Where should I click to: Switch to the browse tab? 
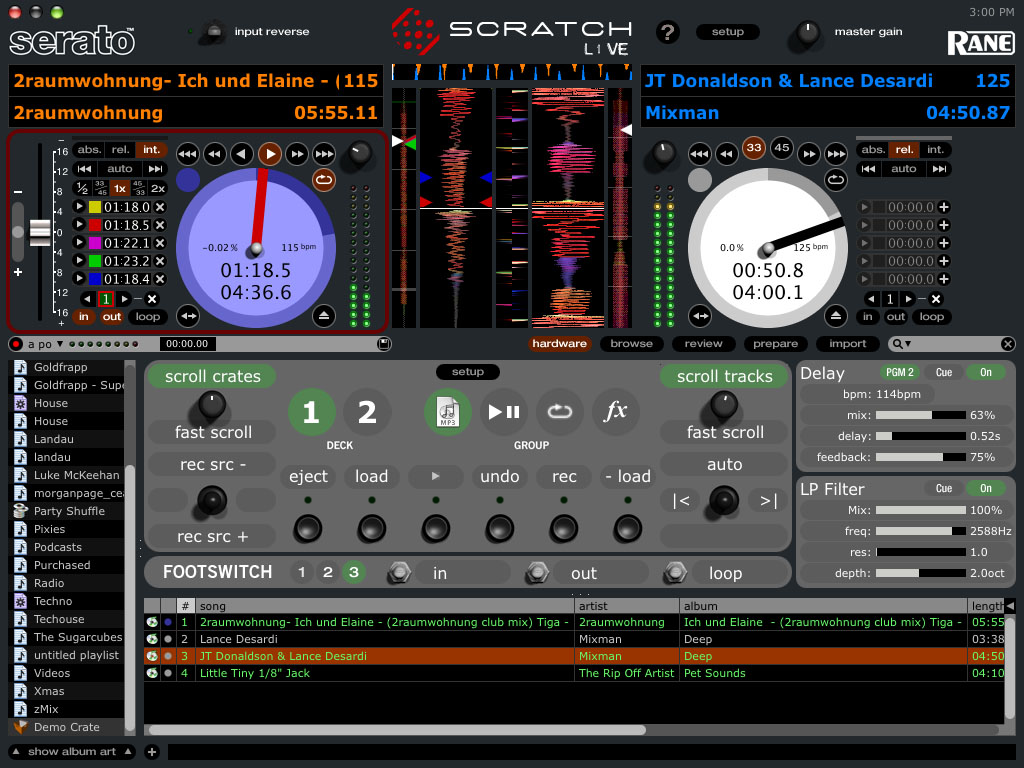(x=631, y=344)
